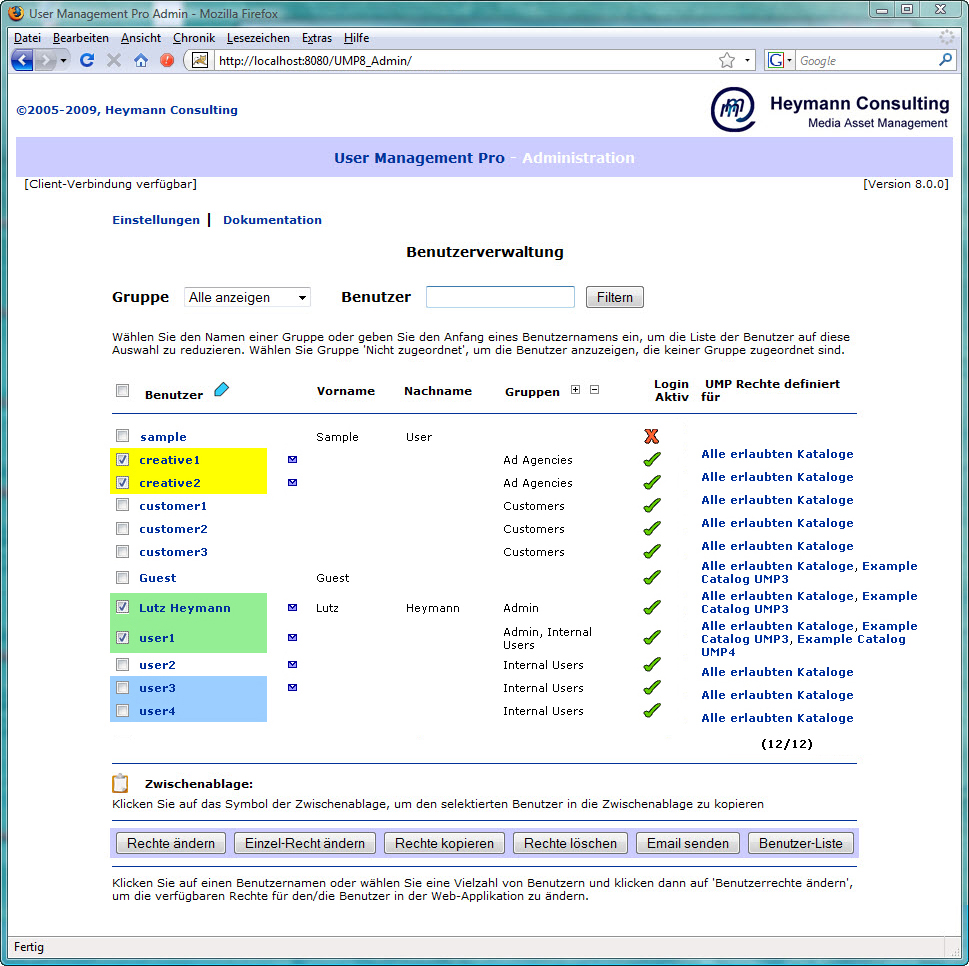
Task: Click the Rechte löschen button
Action: [x=570, y=843]
